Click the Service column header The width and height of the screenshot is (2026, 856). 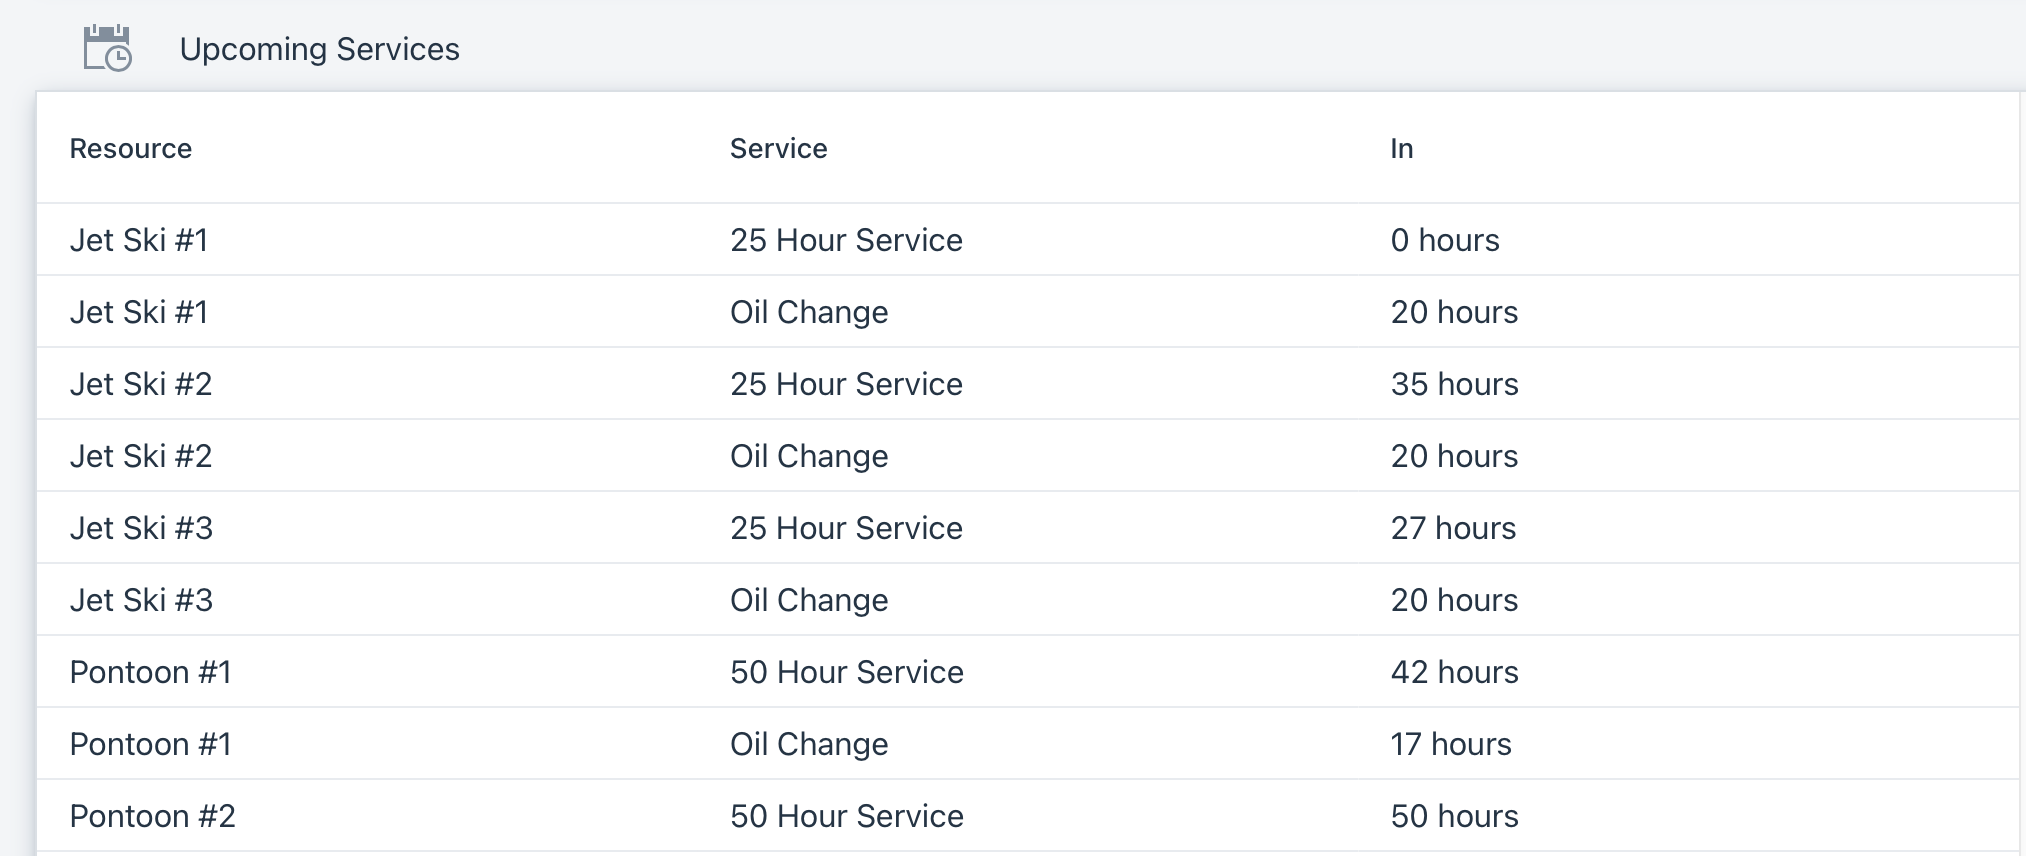[779, 149]
